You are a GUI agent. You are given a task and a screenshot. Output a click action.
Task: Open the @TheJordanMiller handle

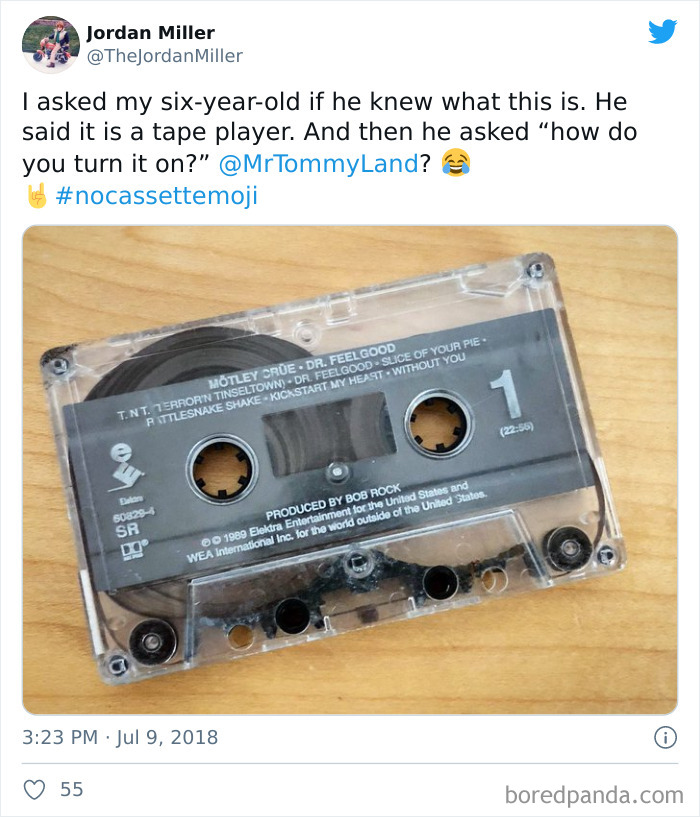(x=164, y=56)
